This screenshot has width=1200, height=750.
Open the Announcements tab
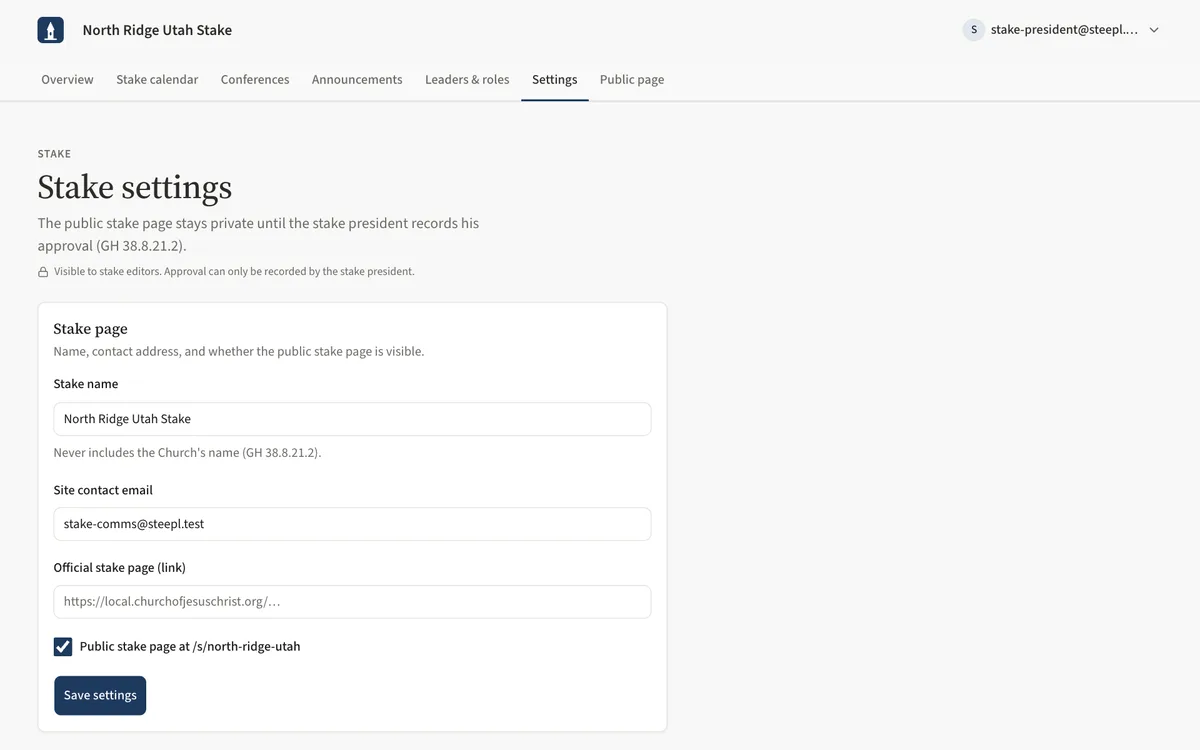357,80
